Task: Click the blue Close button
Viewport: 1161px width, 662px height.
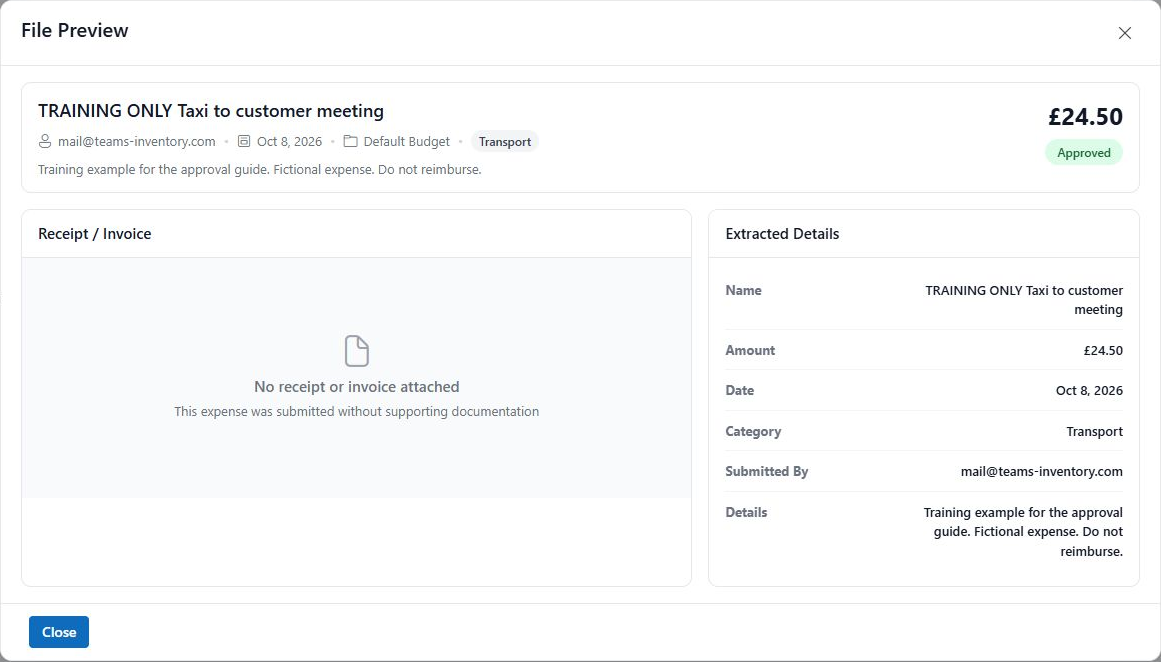Action: [x=58, y=632]
